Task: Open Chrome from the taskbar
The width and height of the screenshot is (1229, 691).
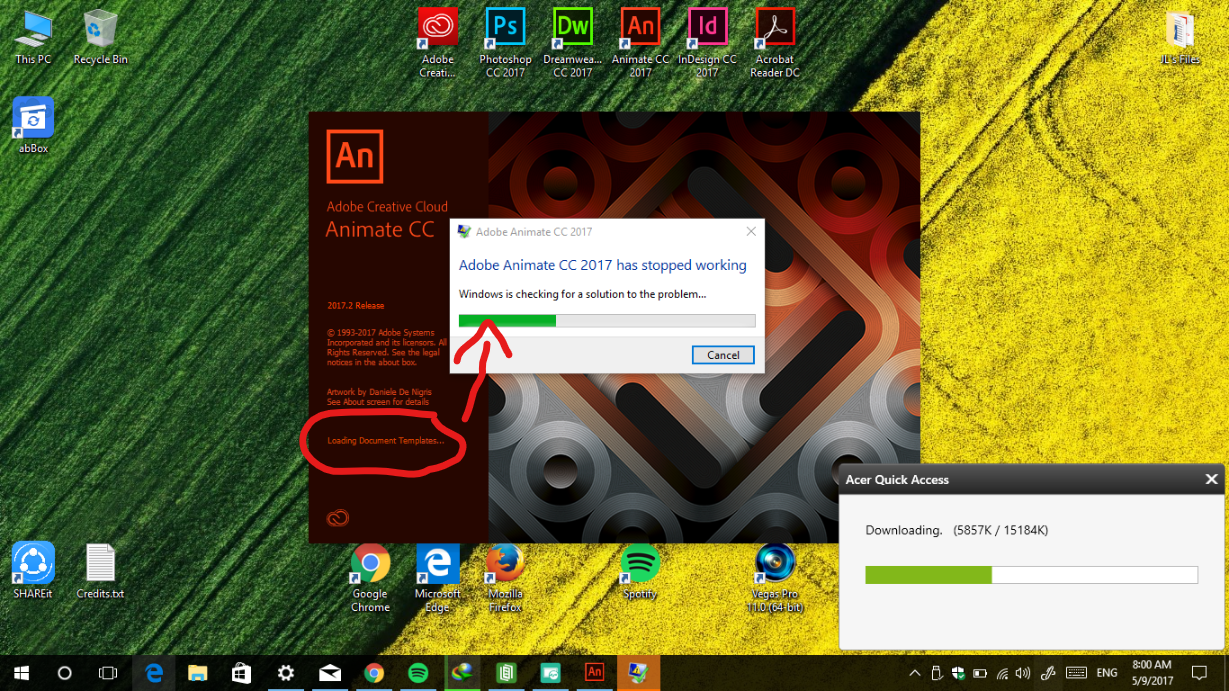Action: point(374,673)
